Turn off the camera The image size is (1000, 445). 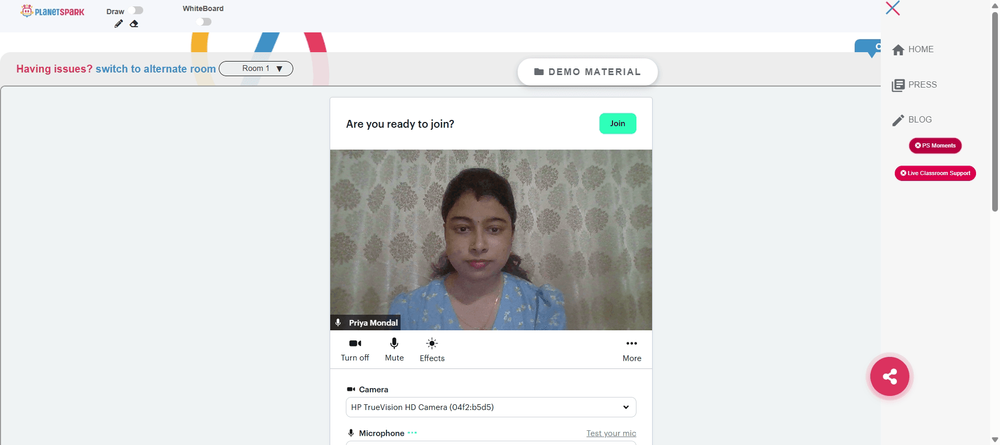point(355,350)
